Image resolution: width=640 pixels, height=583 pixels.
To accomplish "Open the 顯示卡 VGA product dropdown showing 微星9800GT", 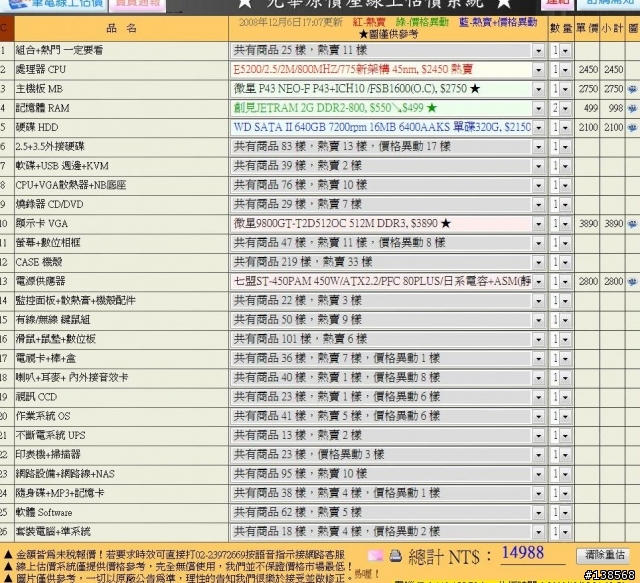I will pyautogui.click(x=387, y=223).
